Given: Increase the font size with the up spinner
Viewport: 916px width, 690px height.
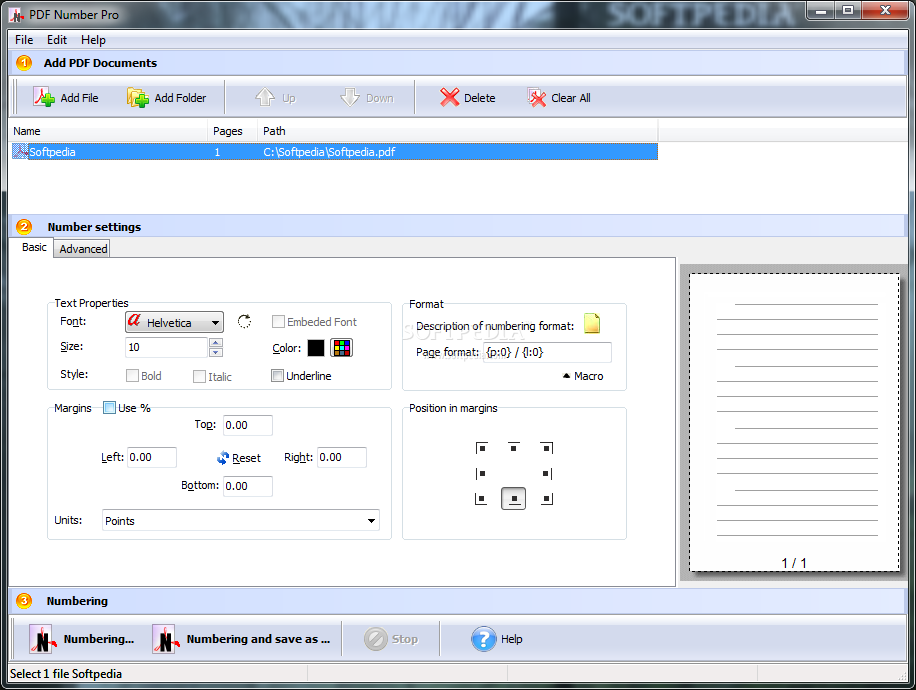Looking at the screenshot, I should pyautogui.click(x=216, y=342).
